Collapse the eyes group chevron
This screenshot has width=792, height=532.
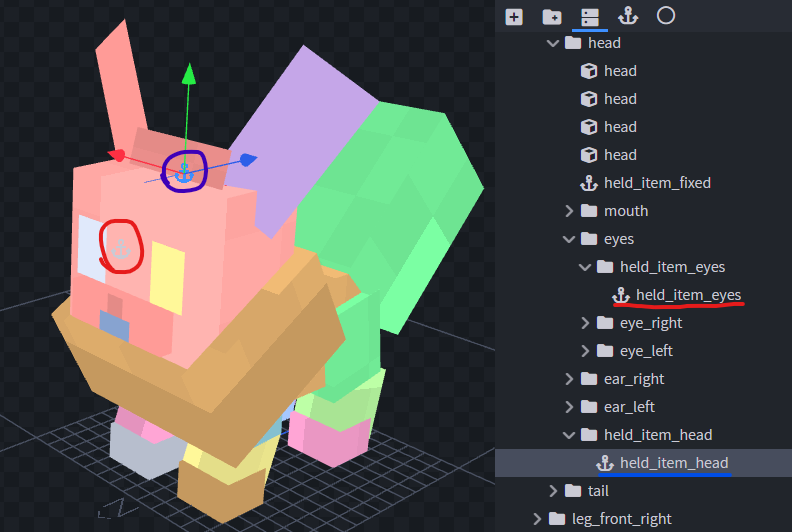pyautogui.click(x=569, y=239)
